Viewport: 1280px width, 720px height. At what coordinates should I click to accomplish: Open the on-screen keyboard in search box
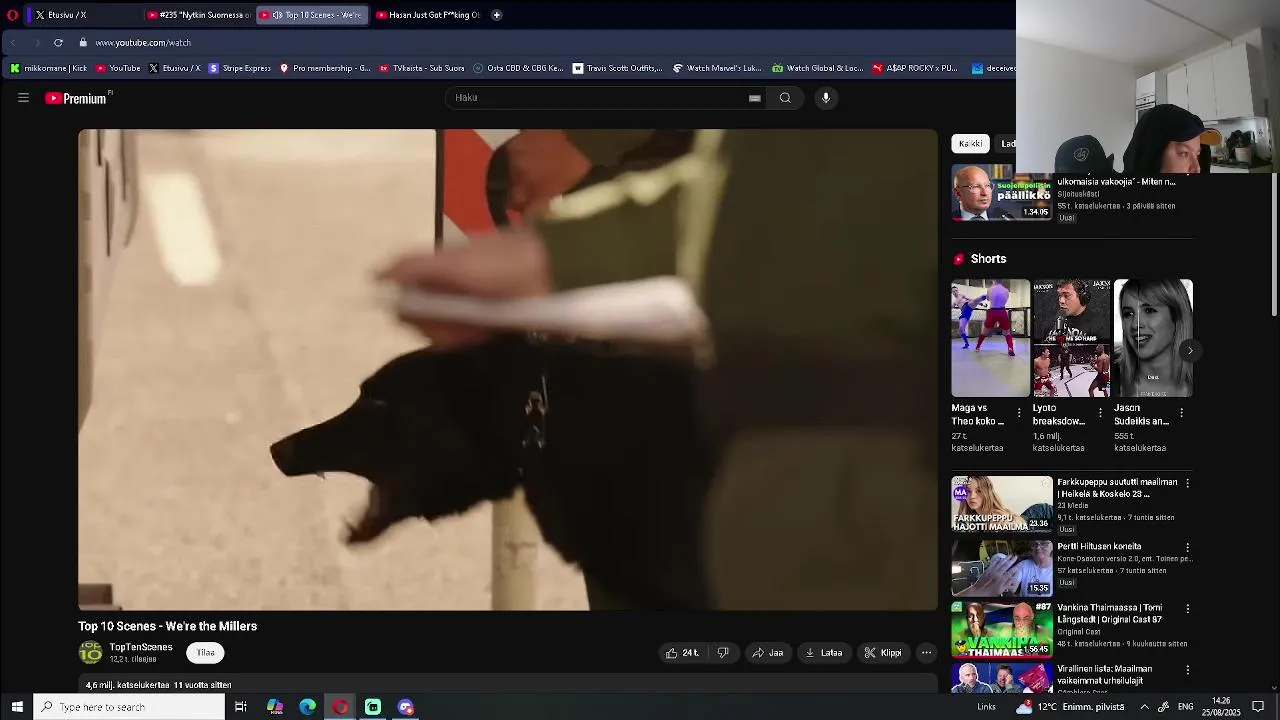pyautogui.click(x=755, y=98)
